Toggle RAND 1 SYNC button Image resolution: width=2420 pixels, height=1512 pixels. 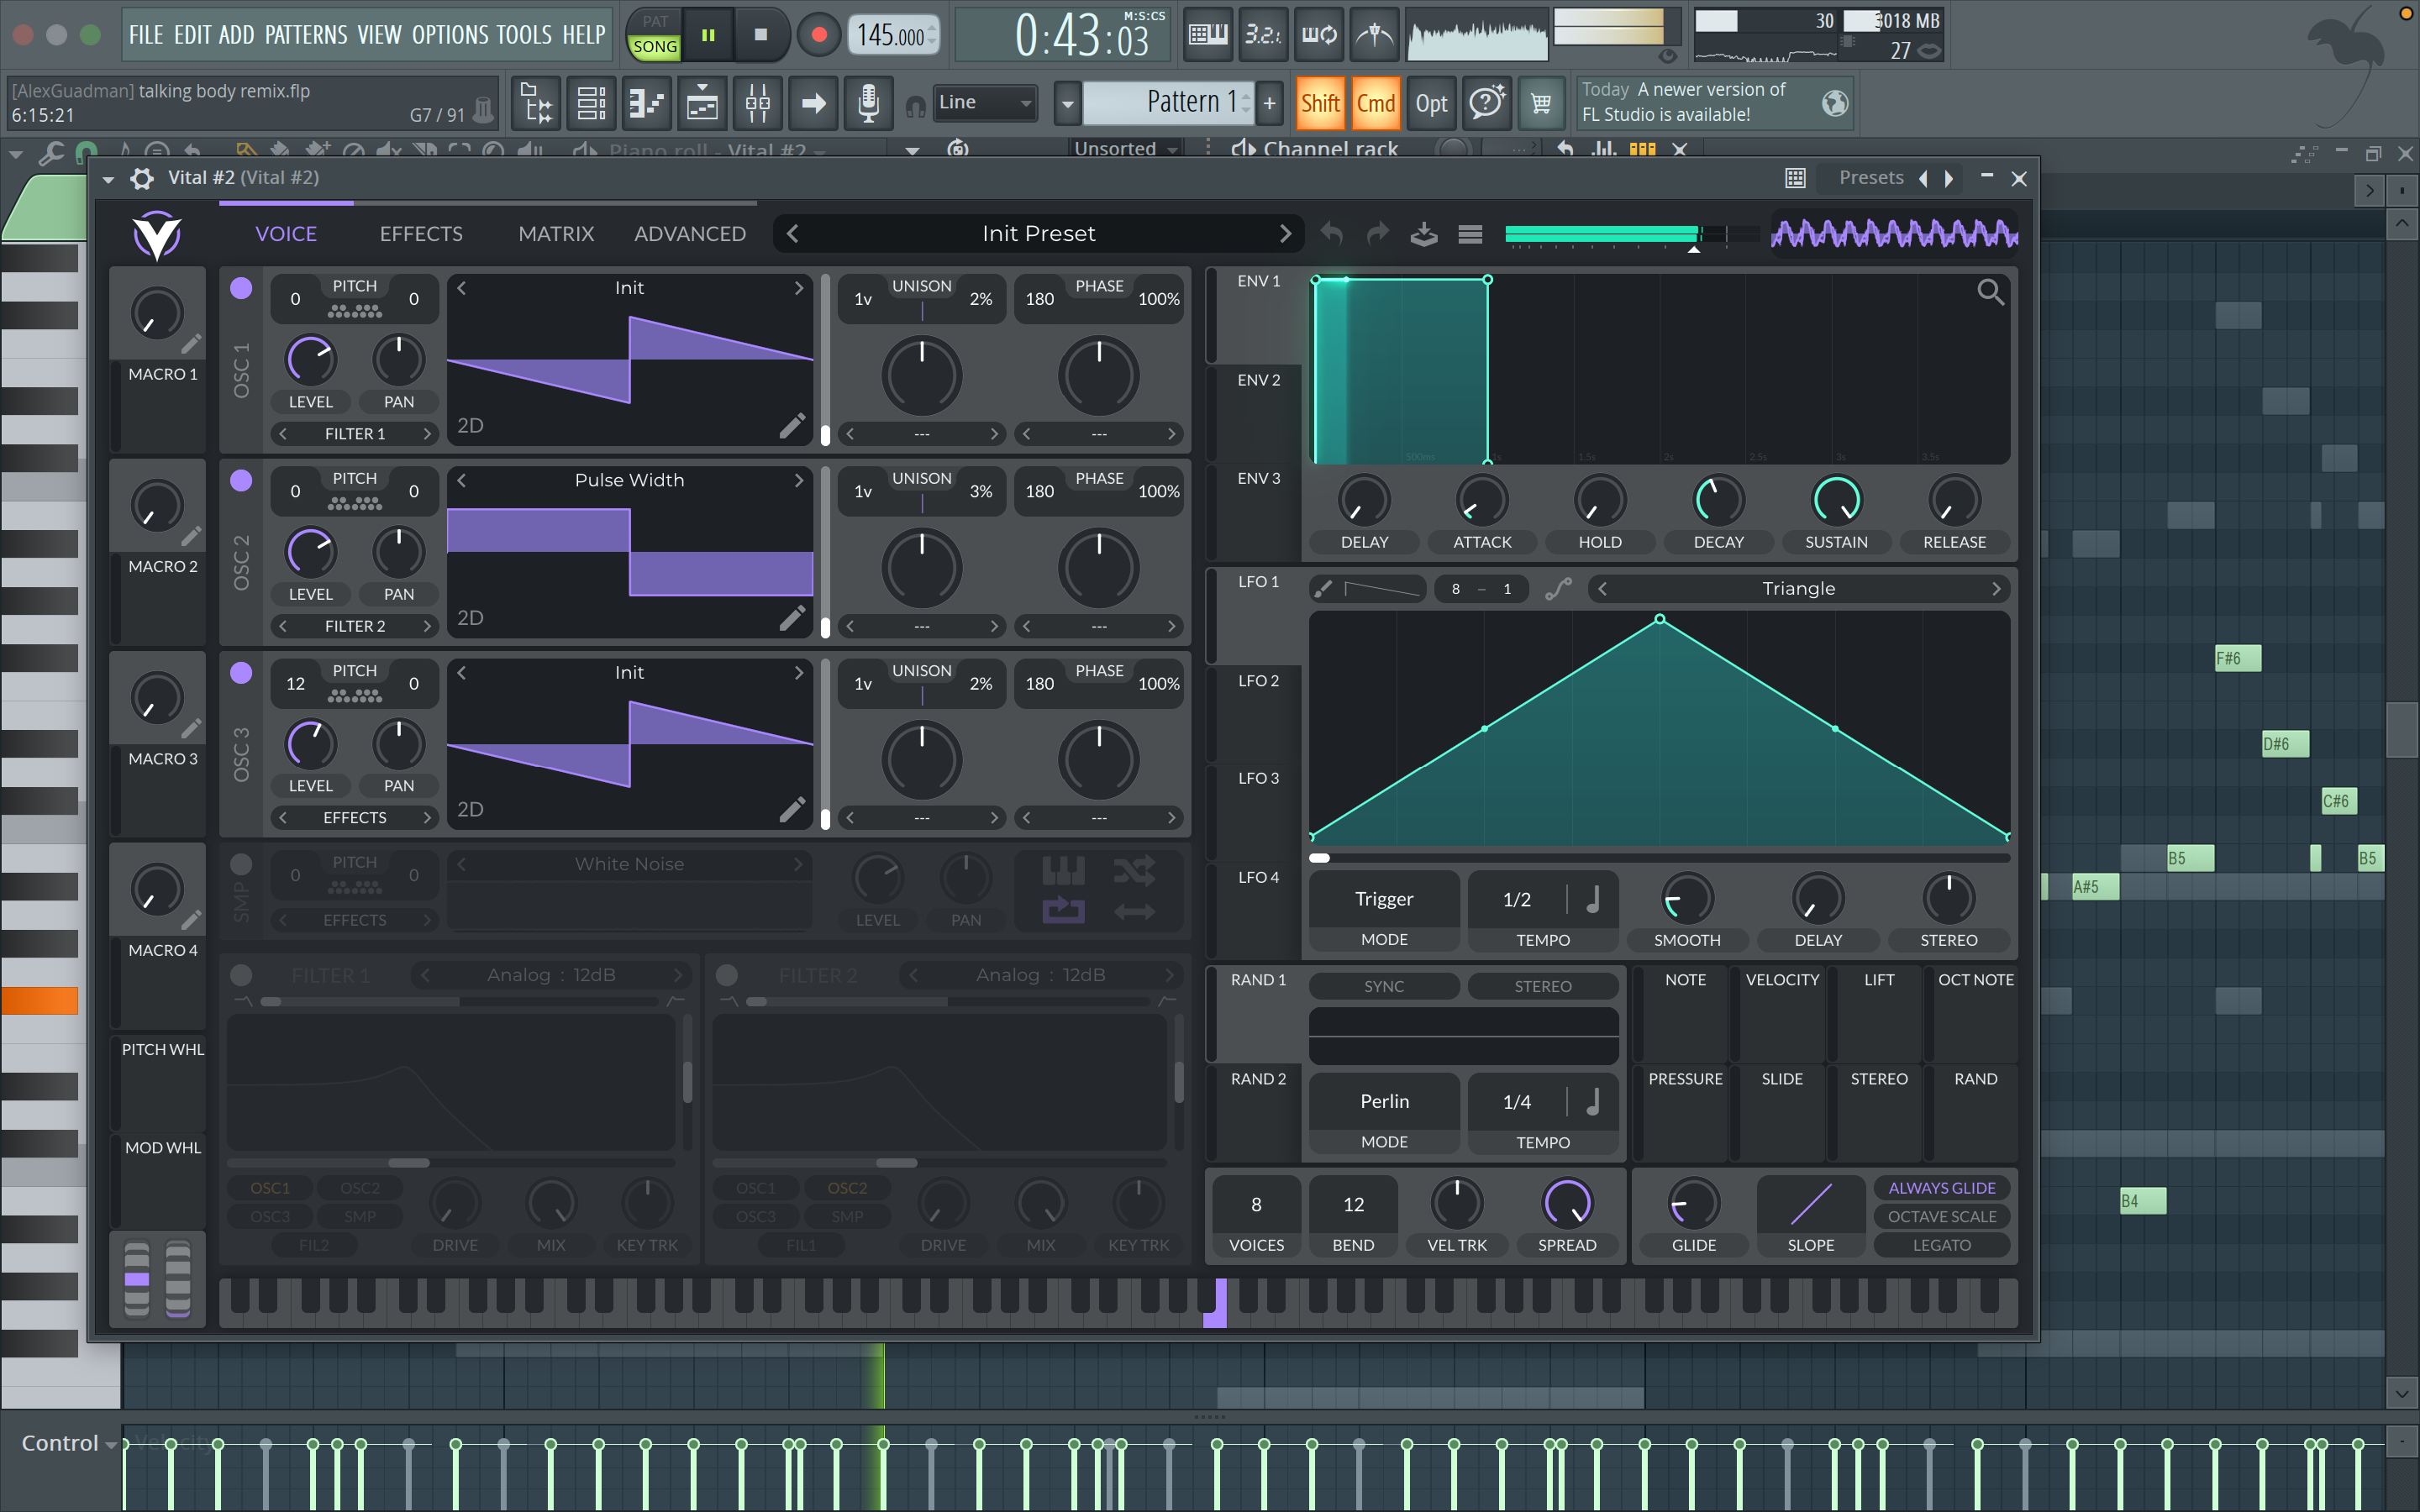point(1384,986)
